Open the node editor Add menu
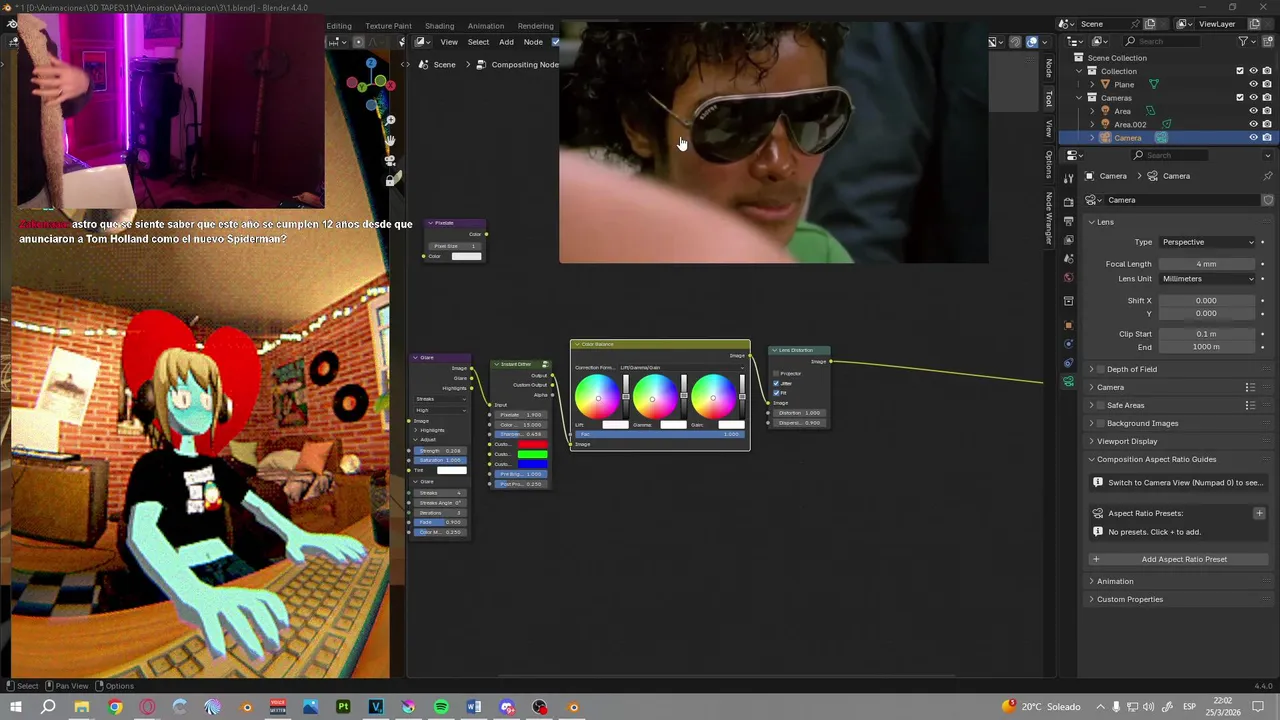Viewport: 1280px width, 720px height. tap(506, 42)
